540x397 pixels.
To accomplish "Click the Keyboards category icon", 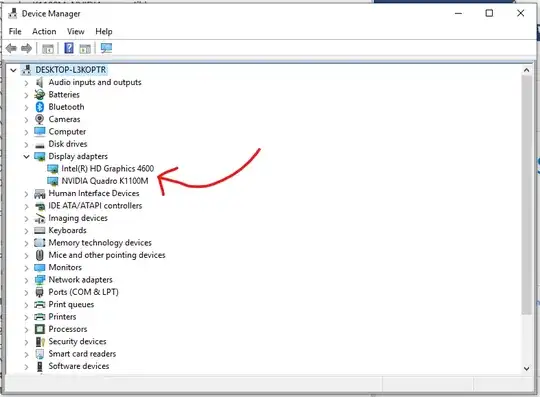I will click(40, 231).
